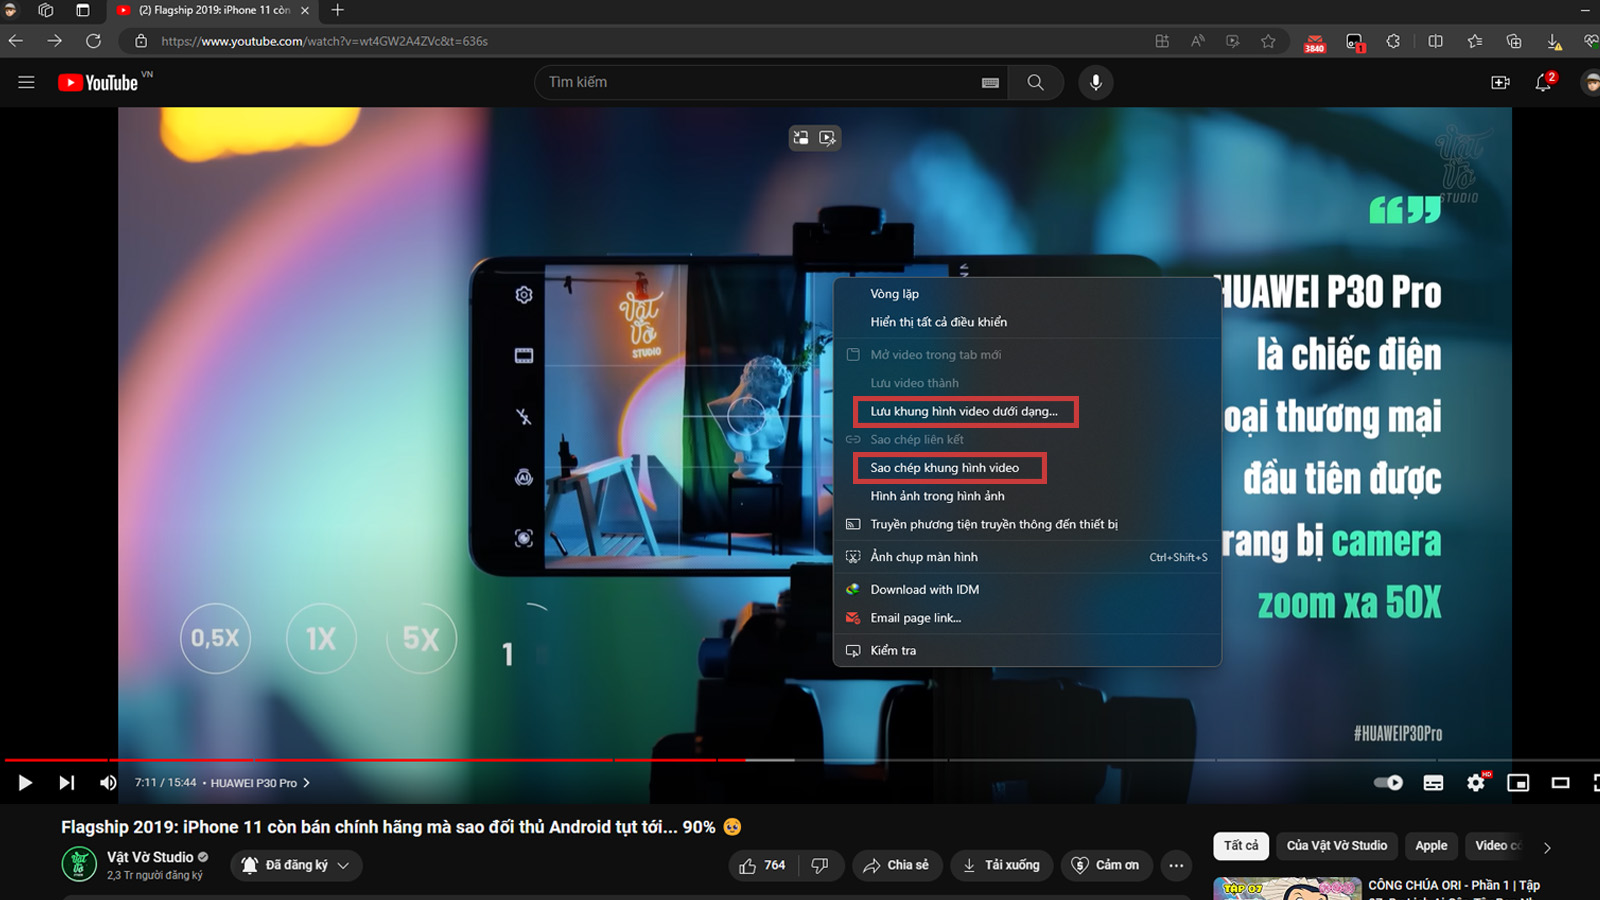1600x900 pixels.
Task: Open browser downloads
Action: tap(1554, 41)
